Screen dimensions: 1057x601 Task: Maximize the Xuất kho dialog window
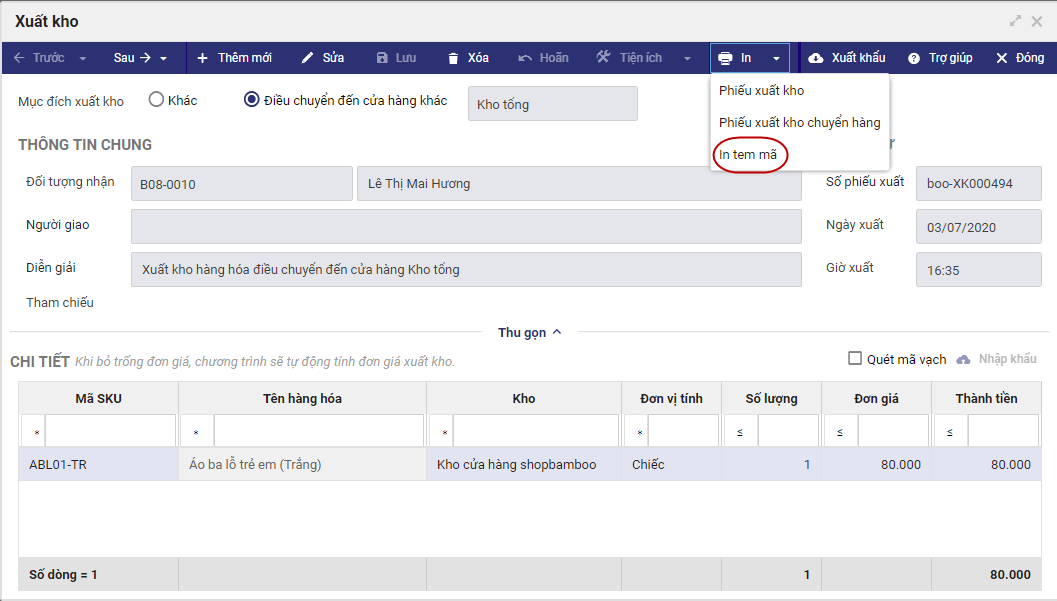tap(1015, 21)
